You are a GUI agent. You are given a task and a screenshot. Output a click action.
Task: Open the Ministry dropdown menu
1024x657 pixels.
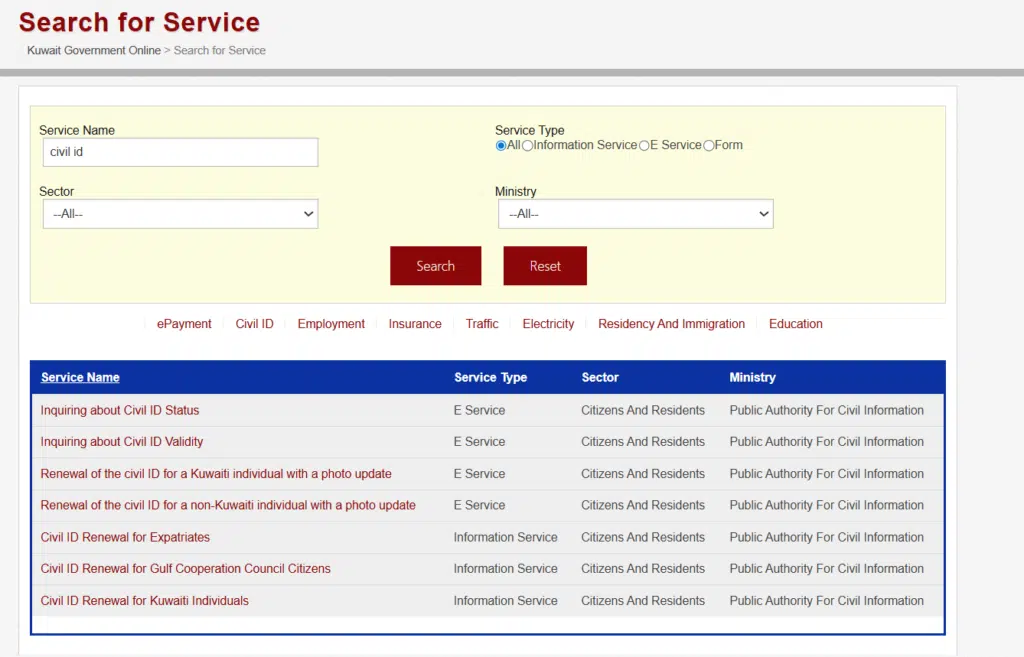pos(636,213)
